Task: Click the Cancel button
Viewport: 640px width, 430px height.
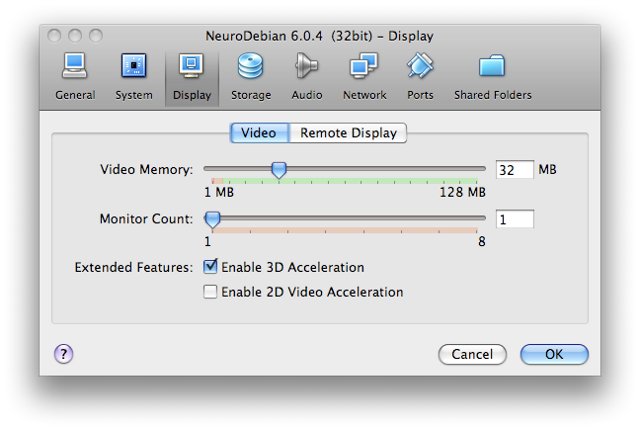Action: (472, 354)
